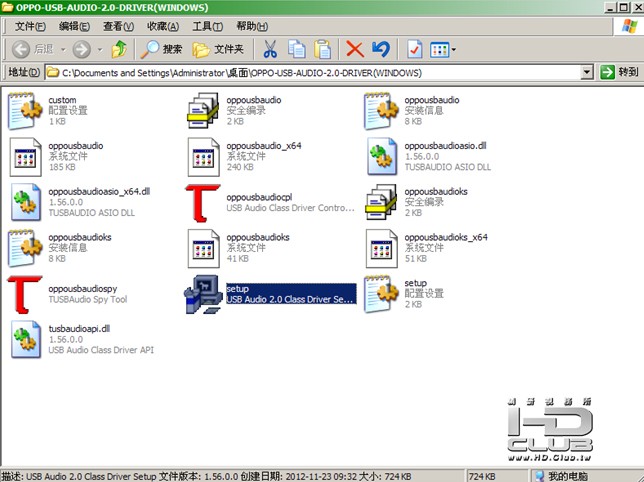Click the address bar folder icon
Viewport: 644px width, 482px height.
coord(53,73)
